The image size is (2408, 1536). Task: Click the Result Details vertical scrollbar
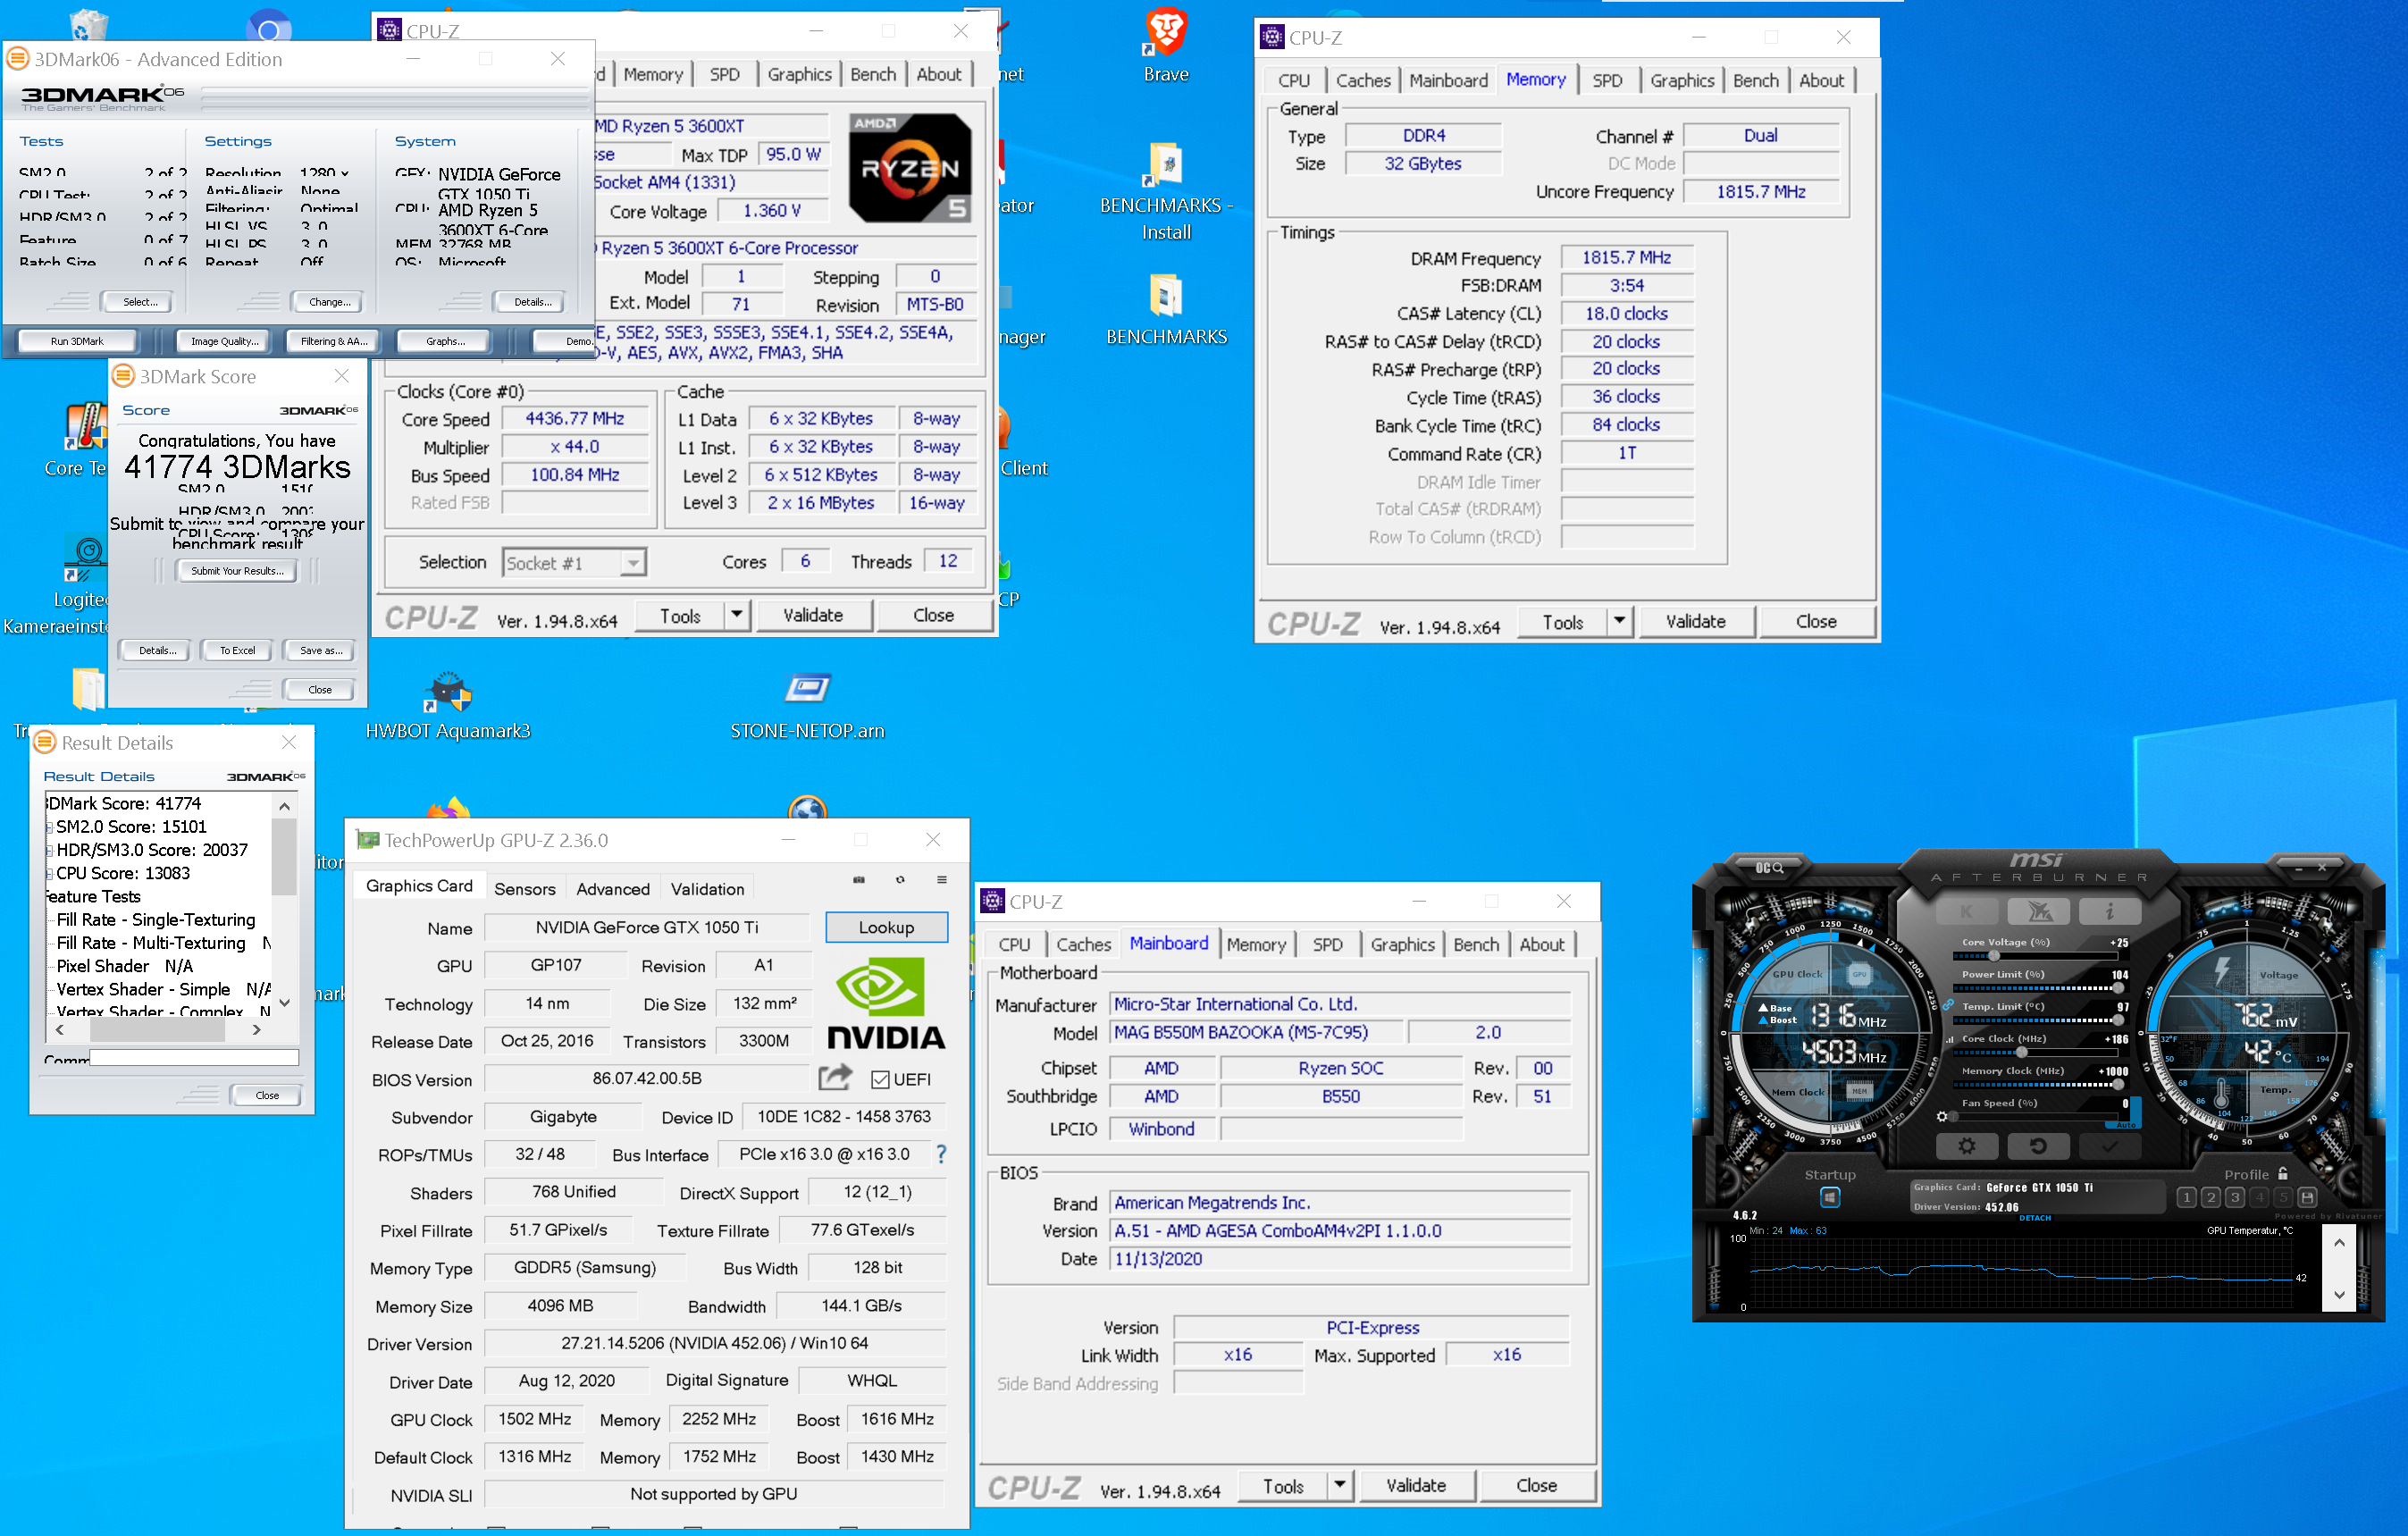click(x=284, y=905)
